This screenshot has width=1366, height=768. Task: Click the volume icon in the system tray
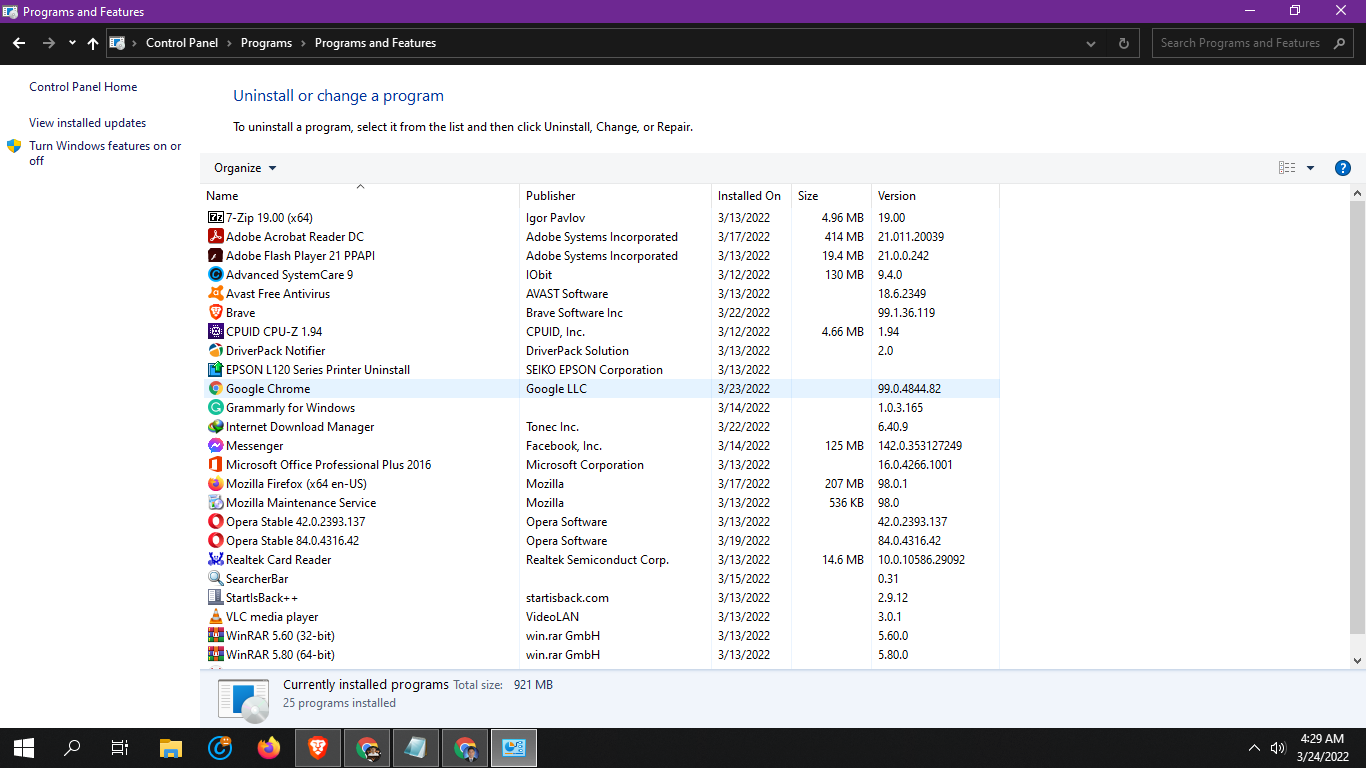point(1278,748)
